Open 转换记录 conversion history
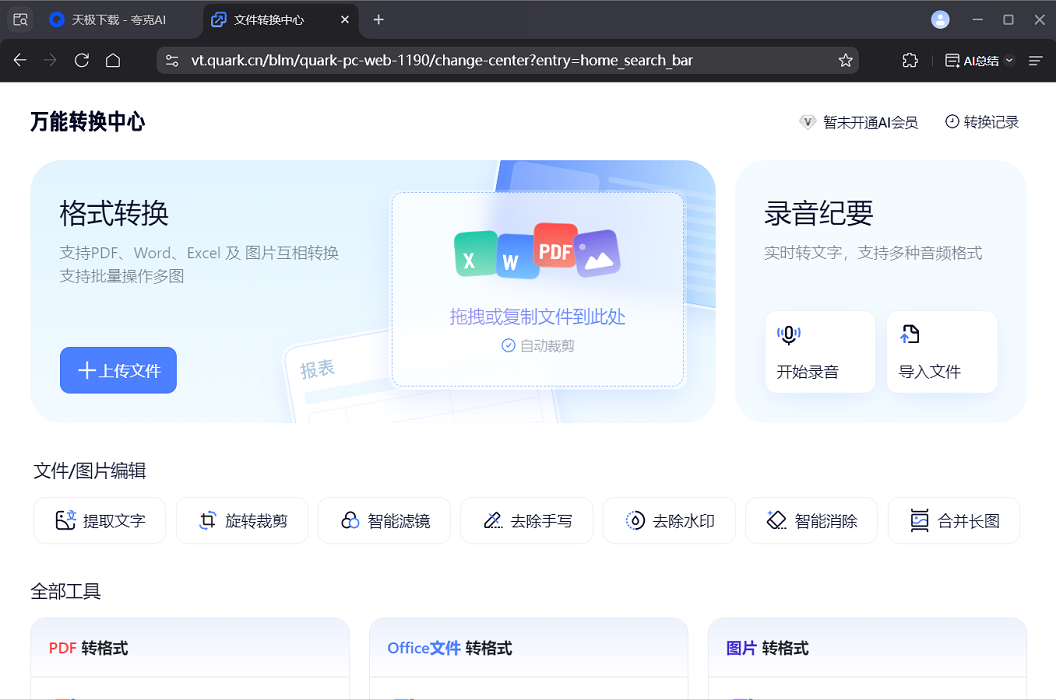This screenshot has height=700, width=1056. coord(981,121)
